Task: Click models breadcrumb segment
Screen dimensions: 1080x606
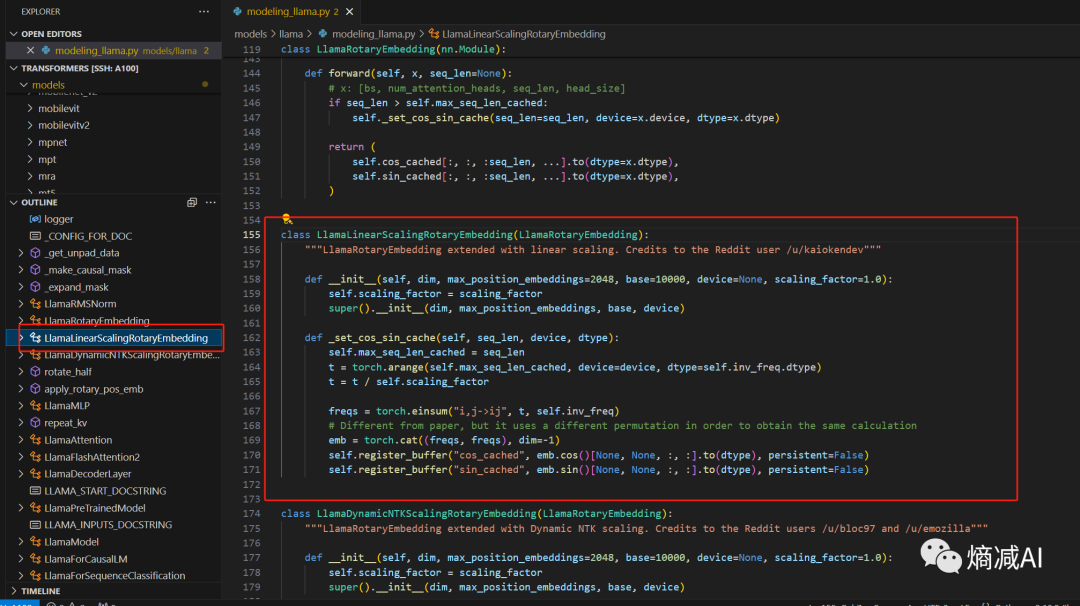Action: tap(250, 34)
